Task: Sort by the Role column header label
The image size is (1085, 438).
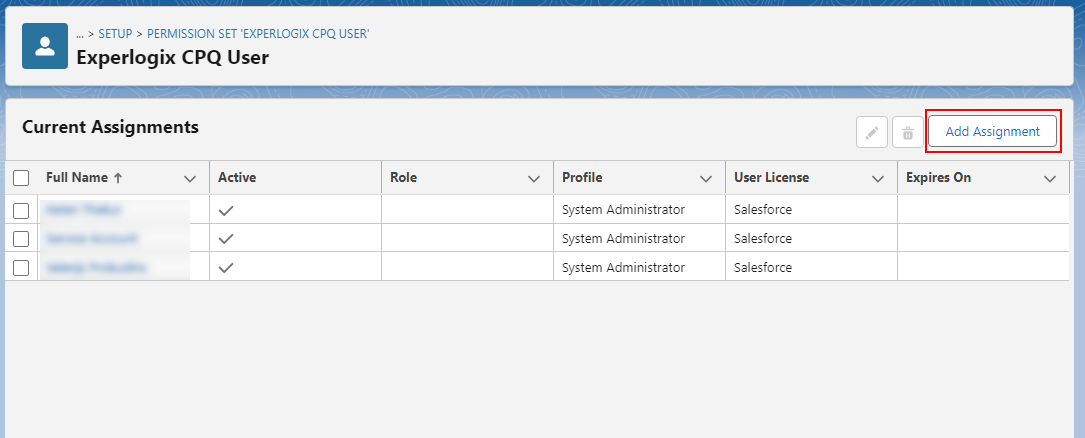Action: point(403,178)
